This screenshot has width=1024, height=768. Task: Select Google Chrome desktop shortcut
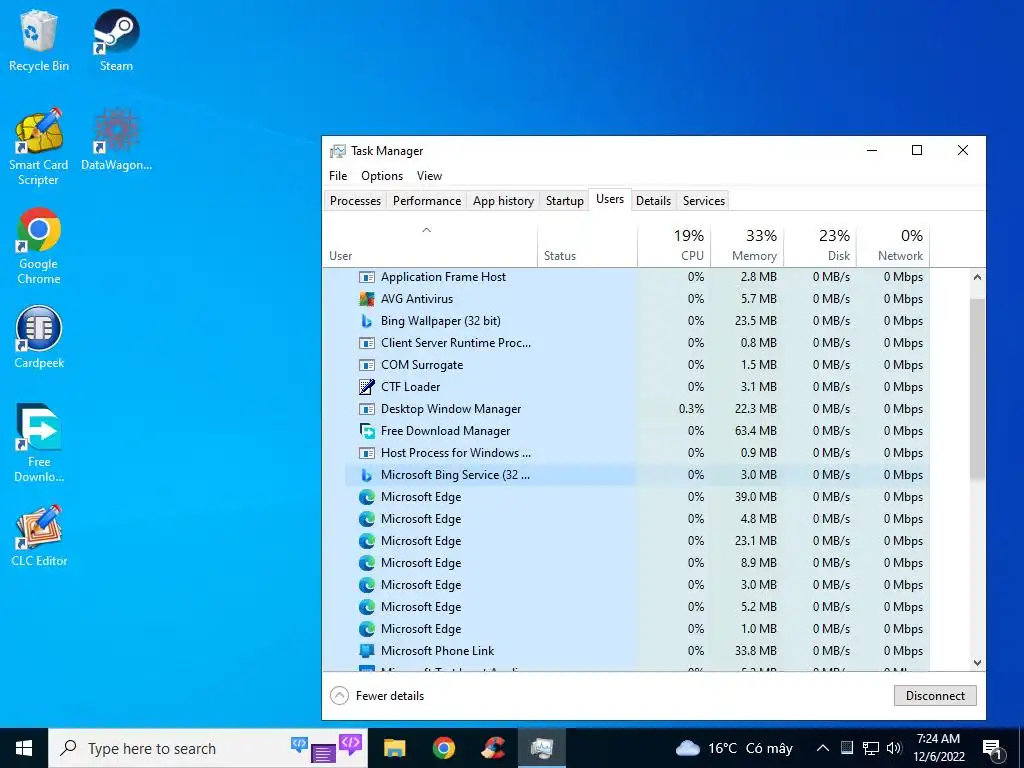(39, 246)
